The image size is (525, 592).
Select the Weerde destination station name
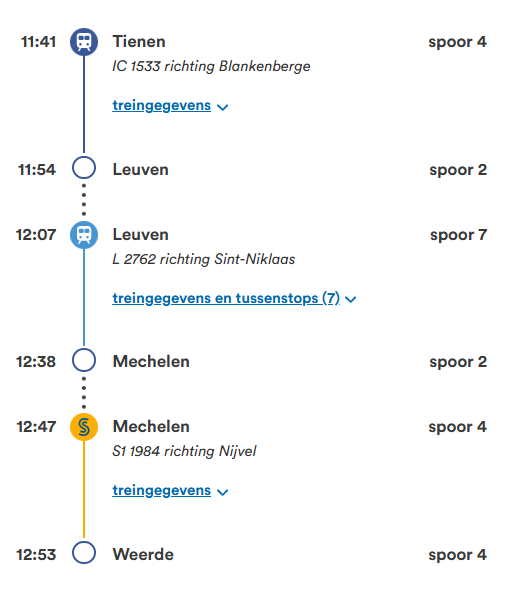tap(143, 555)
